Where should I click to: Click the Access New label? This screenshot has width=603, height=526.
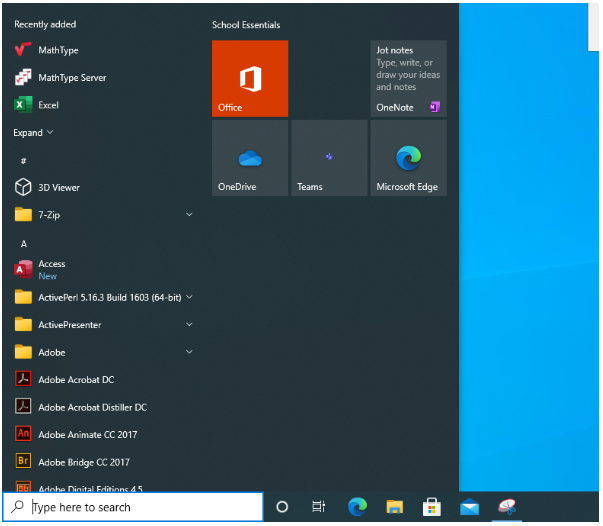48,276
